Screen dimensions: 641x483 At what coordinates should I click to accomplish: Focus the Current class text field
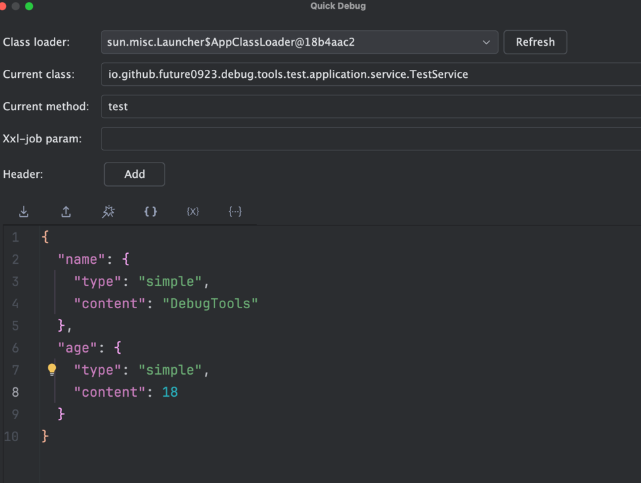[370, 74]
